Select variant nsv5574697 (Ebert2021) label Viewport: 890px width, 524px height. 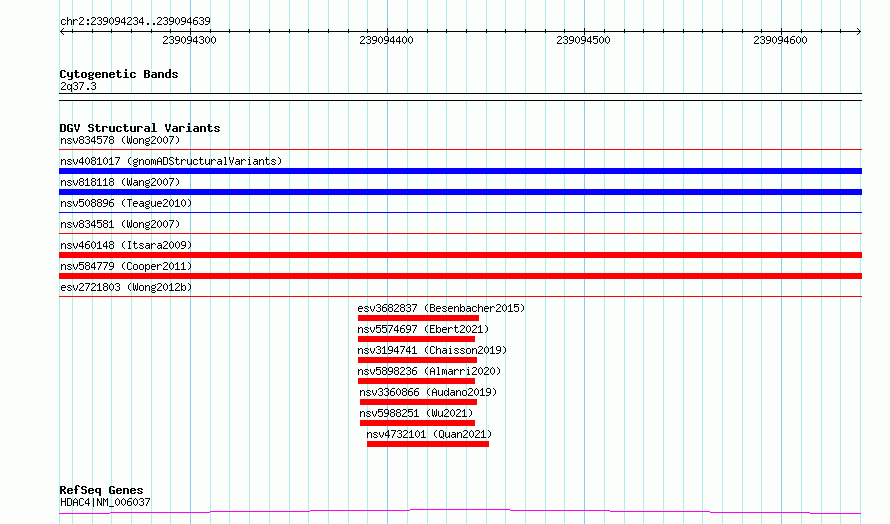point(423,329)
